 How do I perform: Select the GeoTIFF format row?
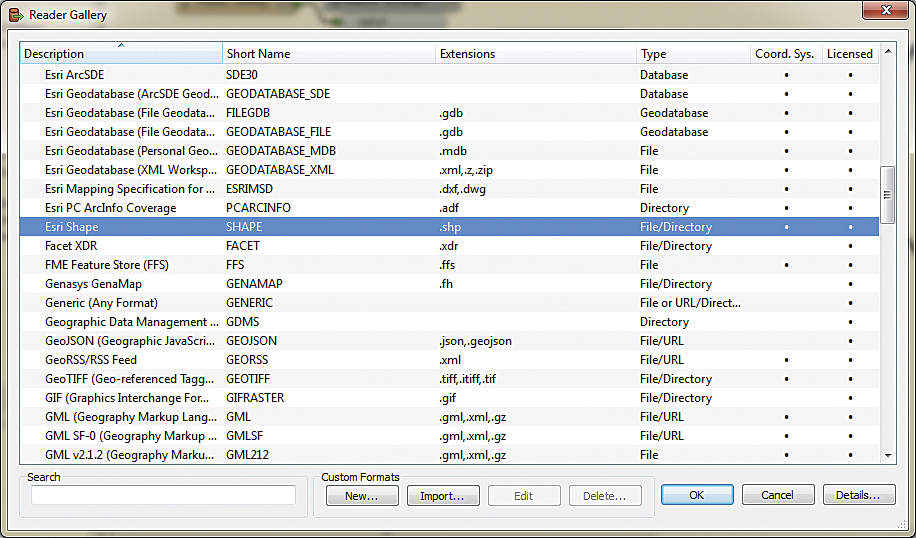tap(449, 379)
